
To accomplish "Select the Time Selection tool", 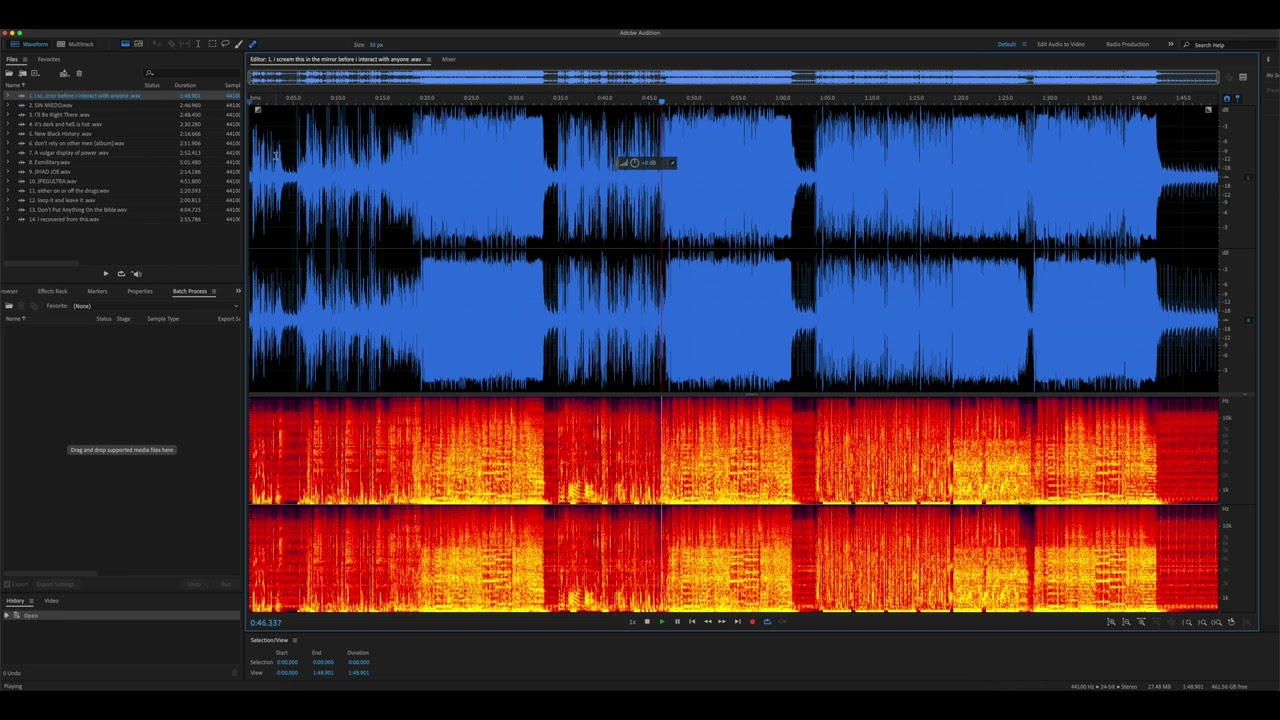I will 198,44.
